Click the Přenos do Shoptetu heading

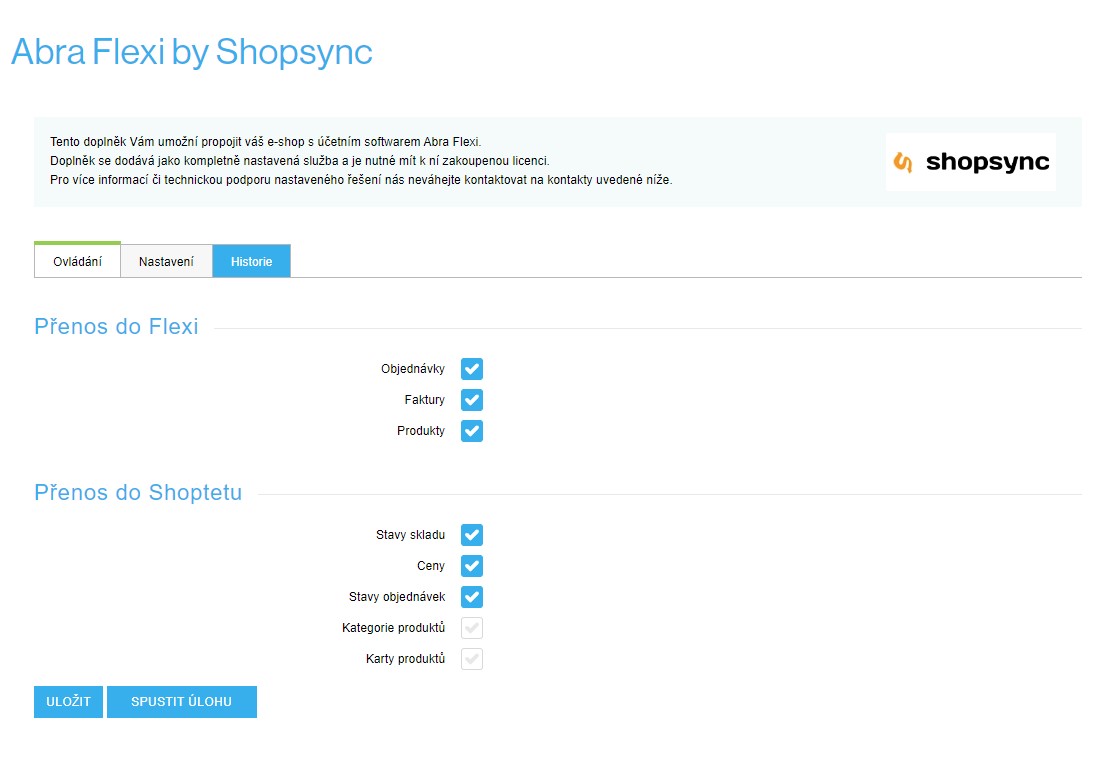139,492
